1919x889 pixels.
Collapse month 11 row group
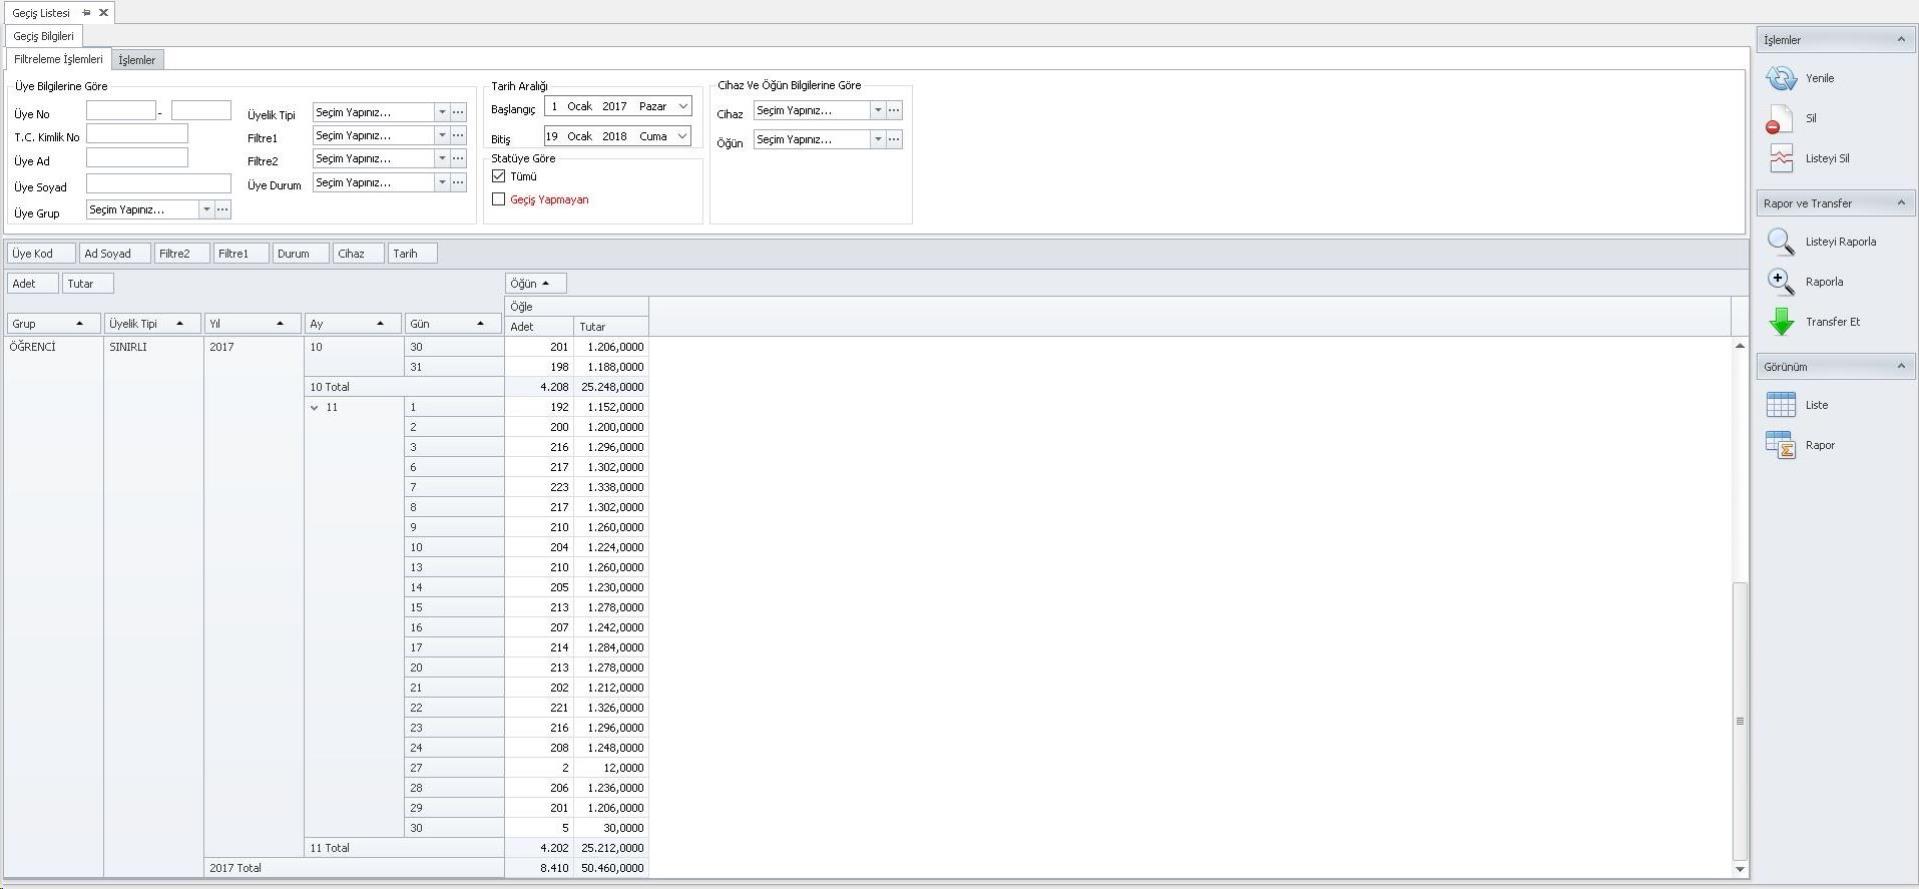[x=314, y=408]
